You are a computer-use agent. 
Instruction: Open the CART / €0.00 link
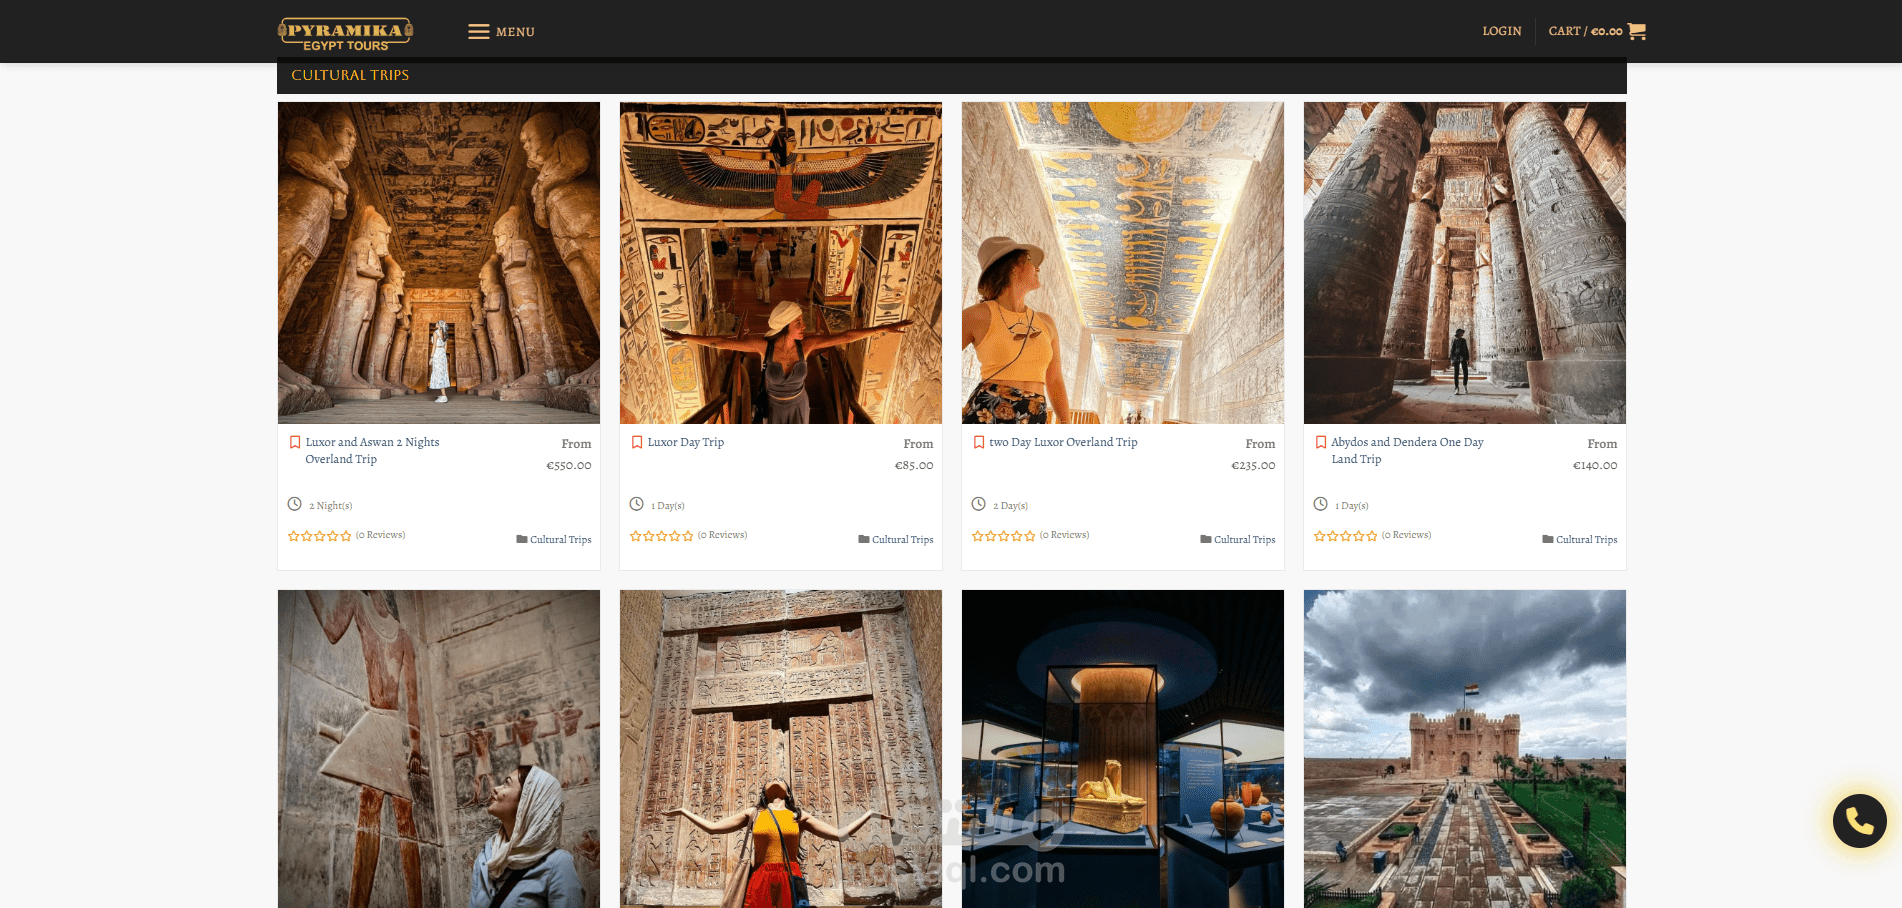(1597, 31)
